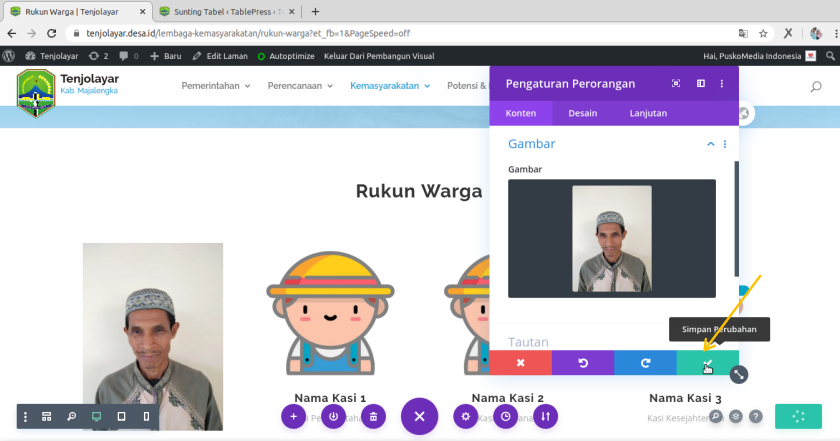Bookmark this page with star icon
Viewport: 840px width, 441px height.
(763, 33)
